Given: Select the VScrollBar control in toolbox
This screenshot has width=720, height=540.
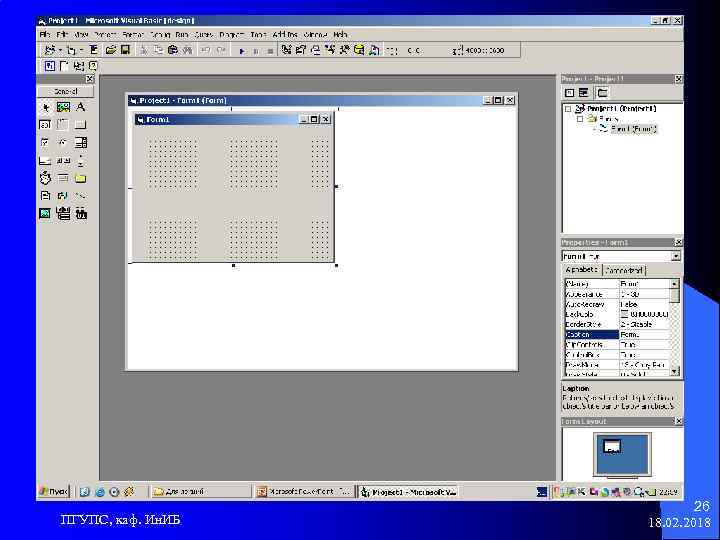Looking at the screenshot, I should 81,161.
